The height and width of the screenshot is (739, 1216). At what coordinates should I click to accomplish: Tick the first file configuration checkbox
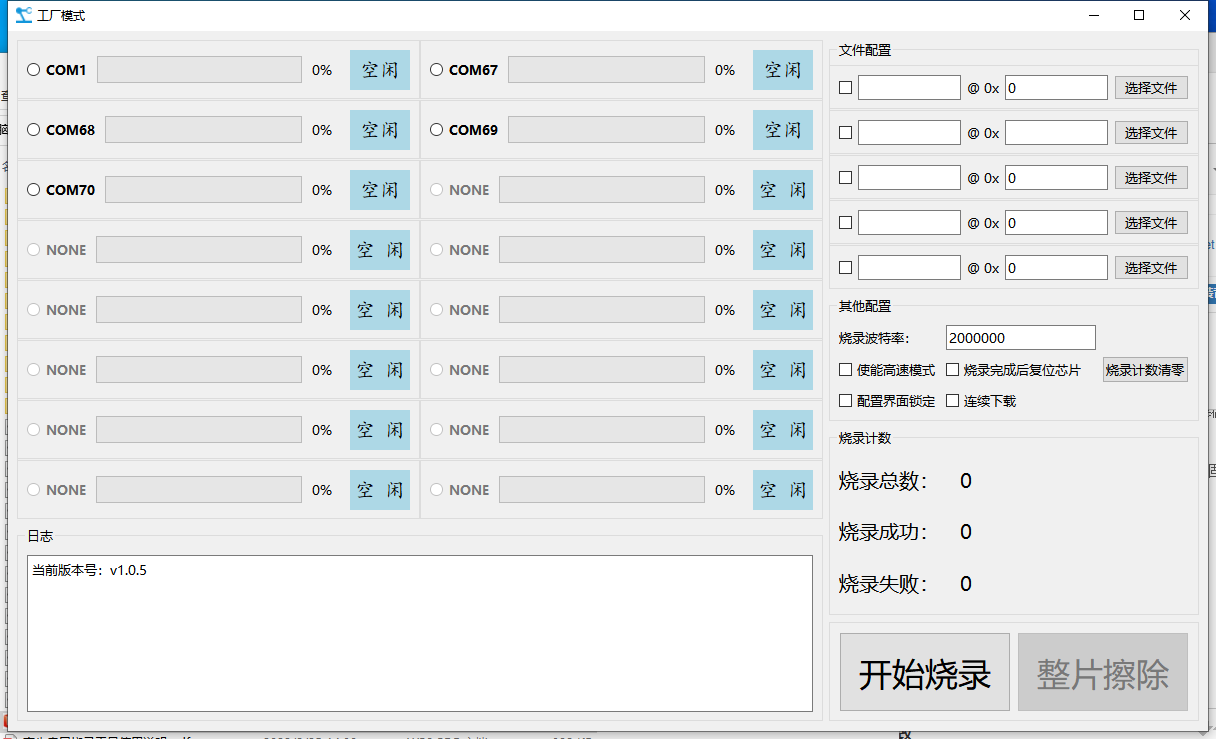846,88
